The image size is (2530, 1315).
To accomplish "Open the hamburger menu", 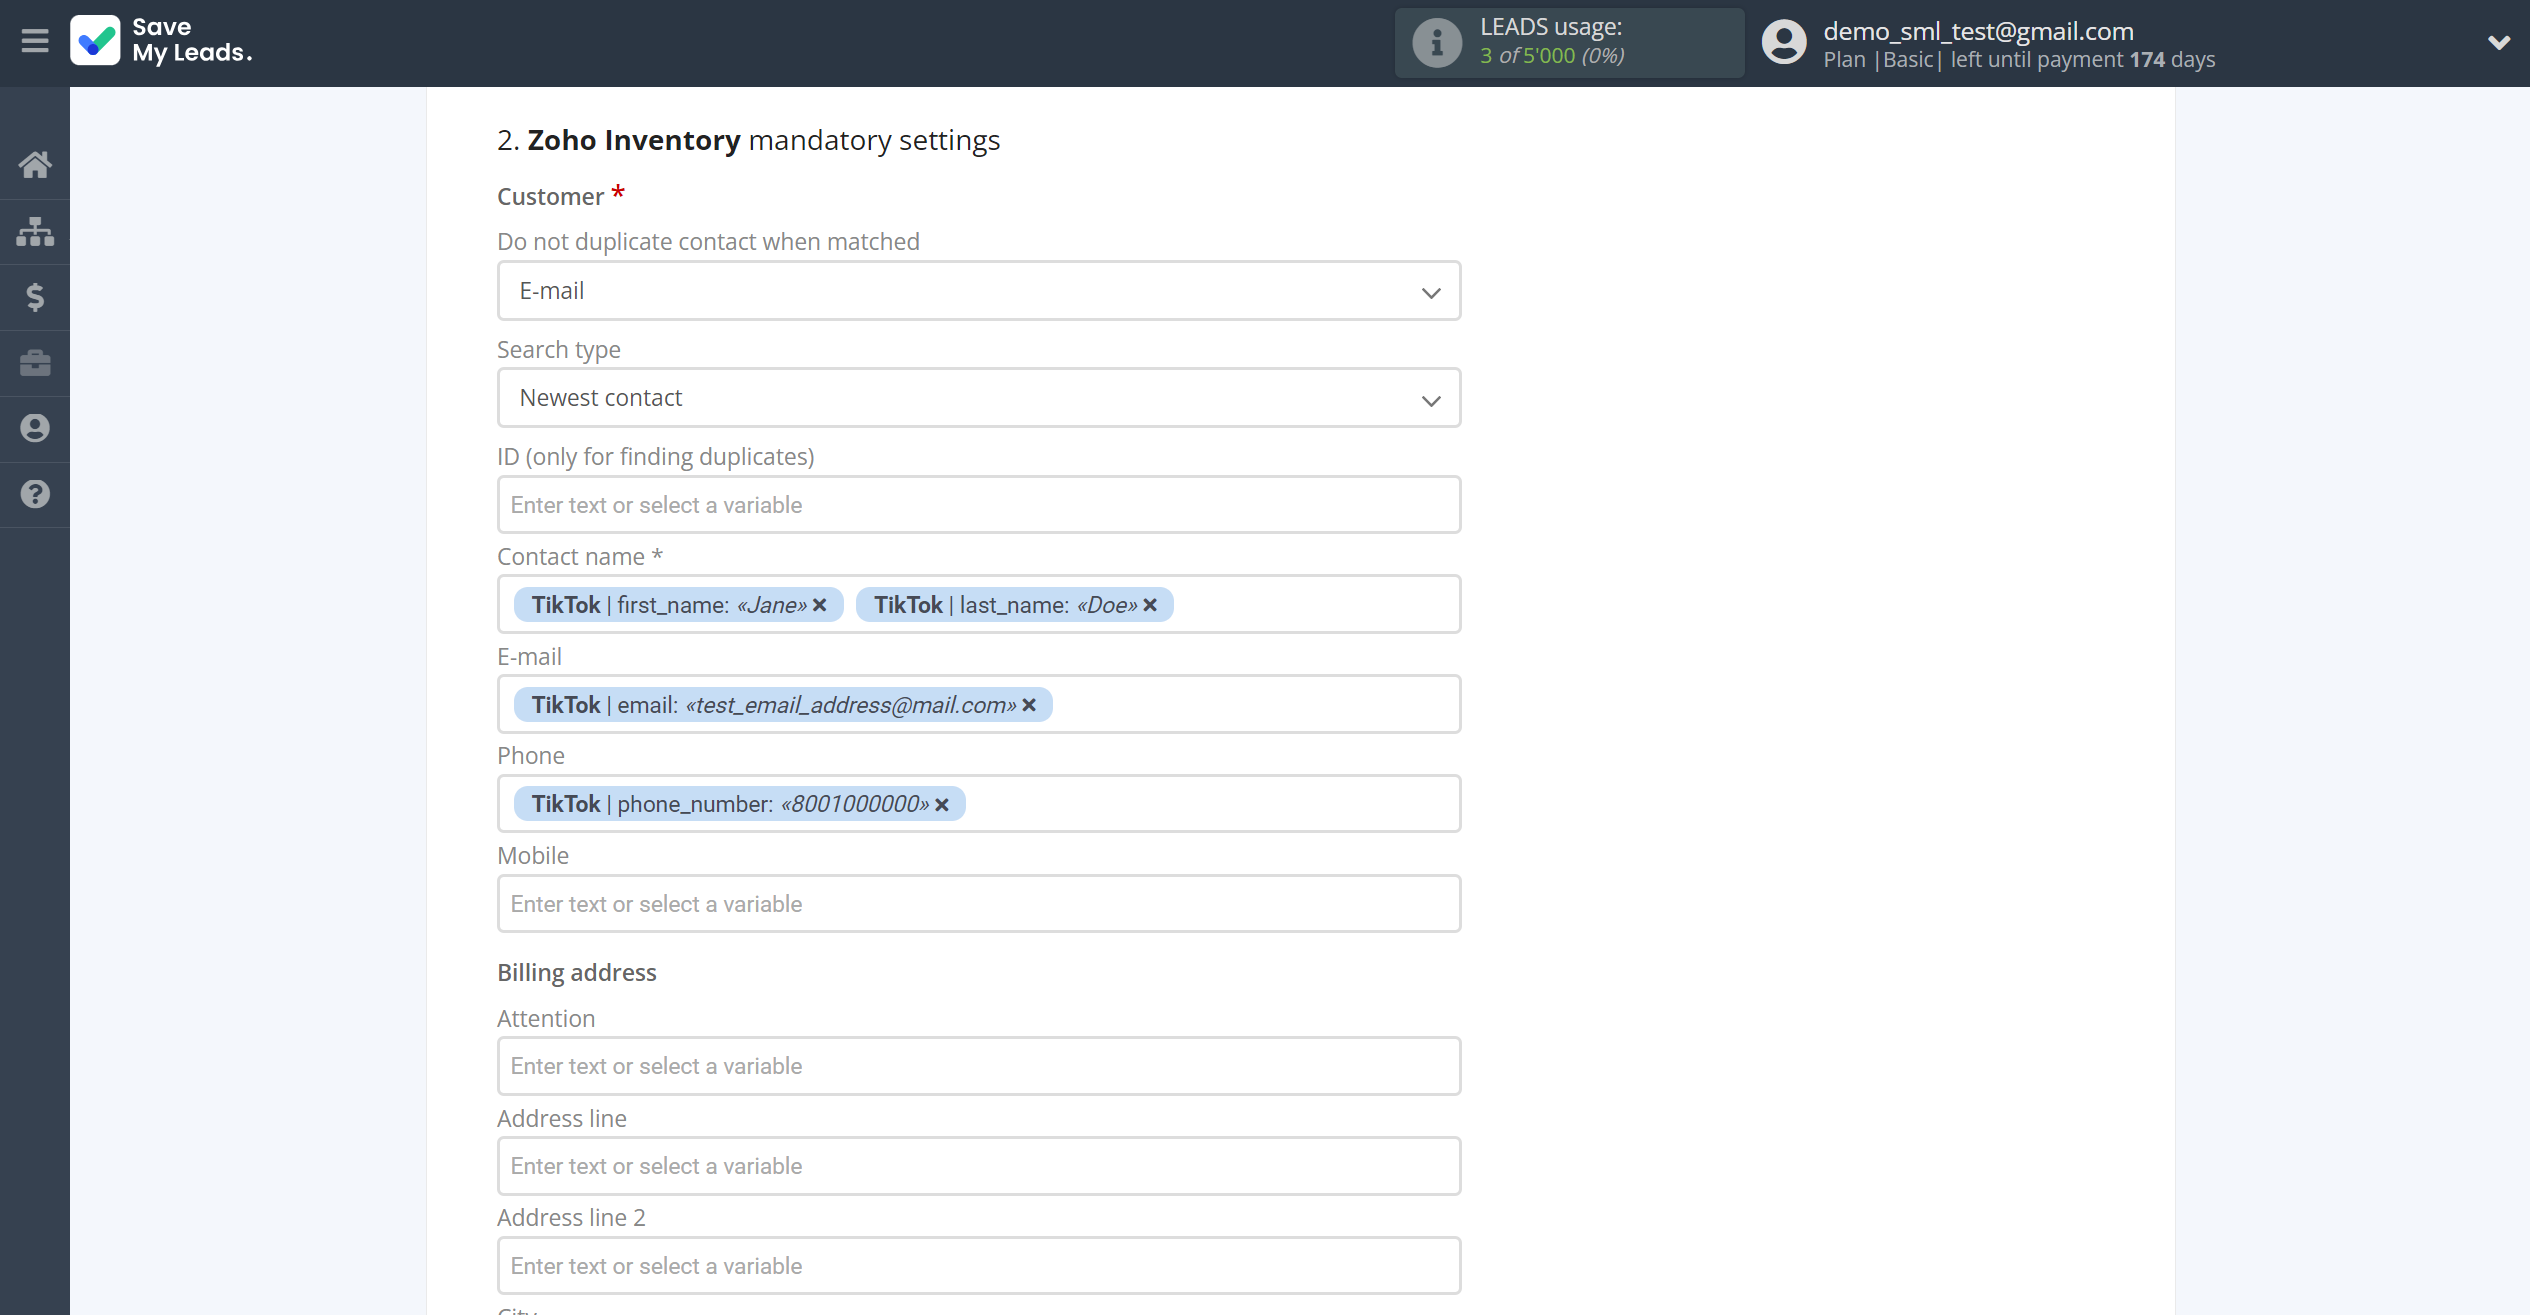I will [35, 41].
